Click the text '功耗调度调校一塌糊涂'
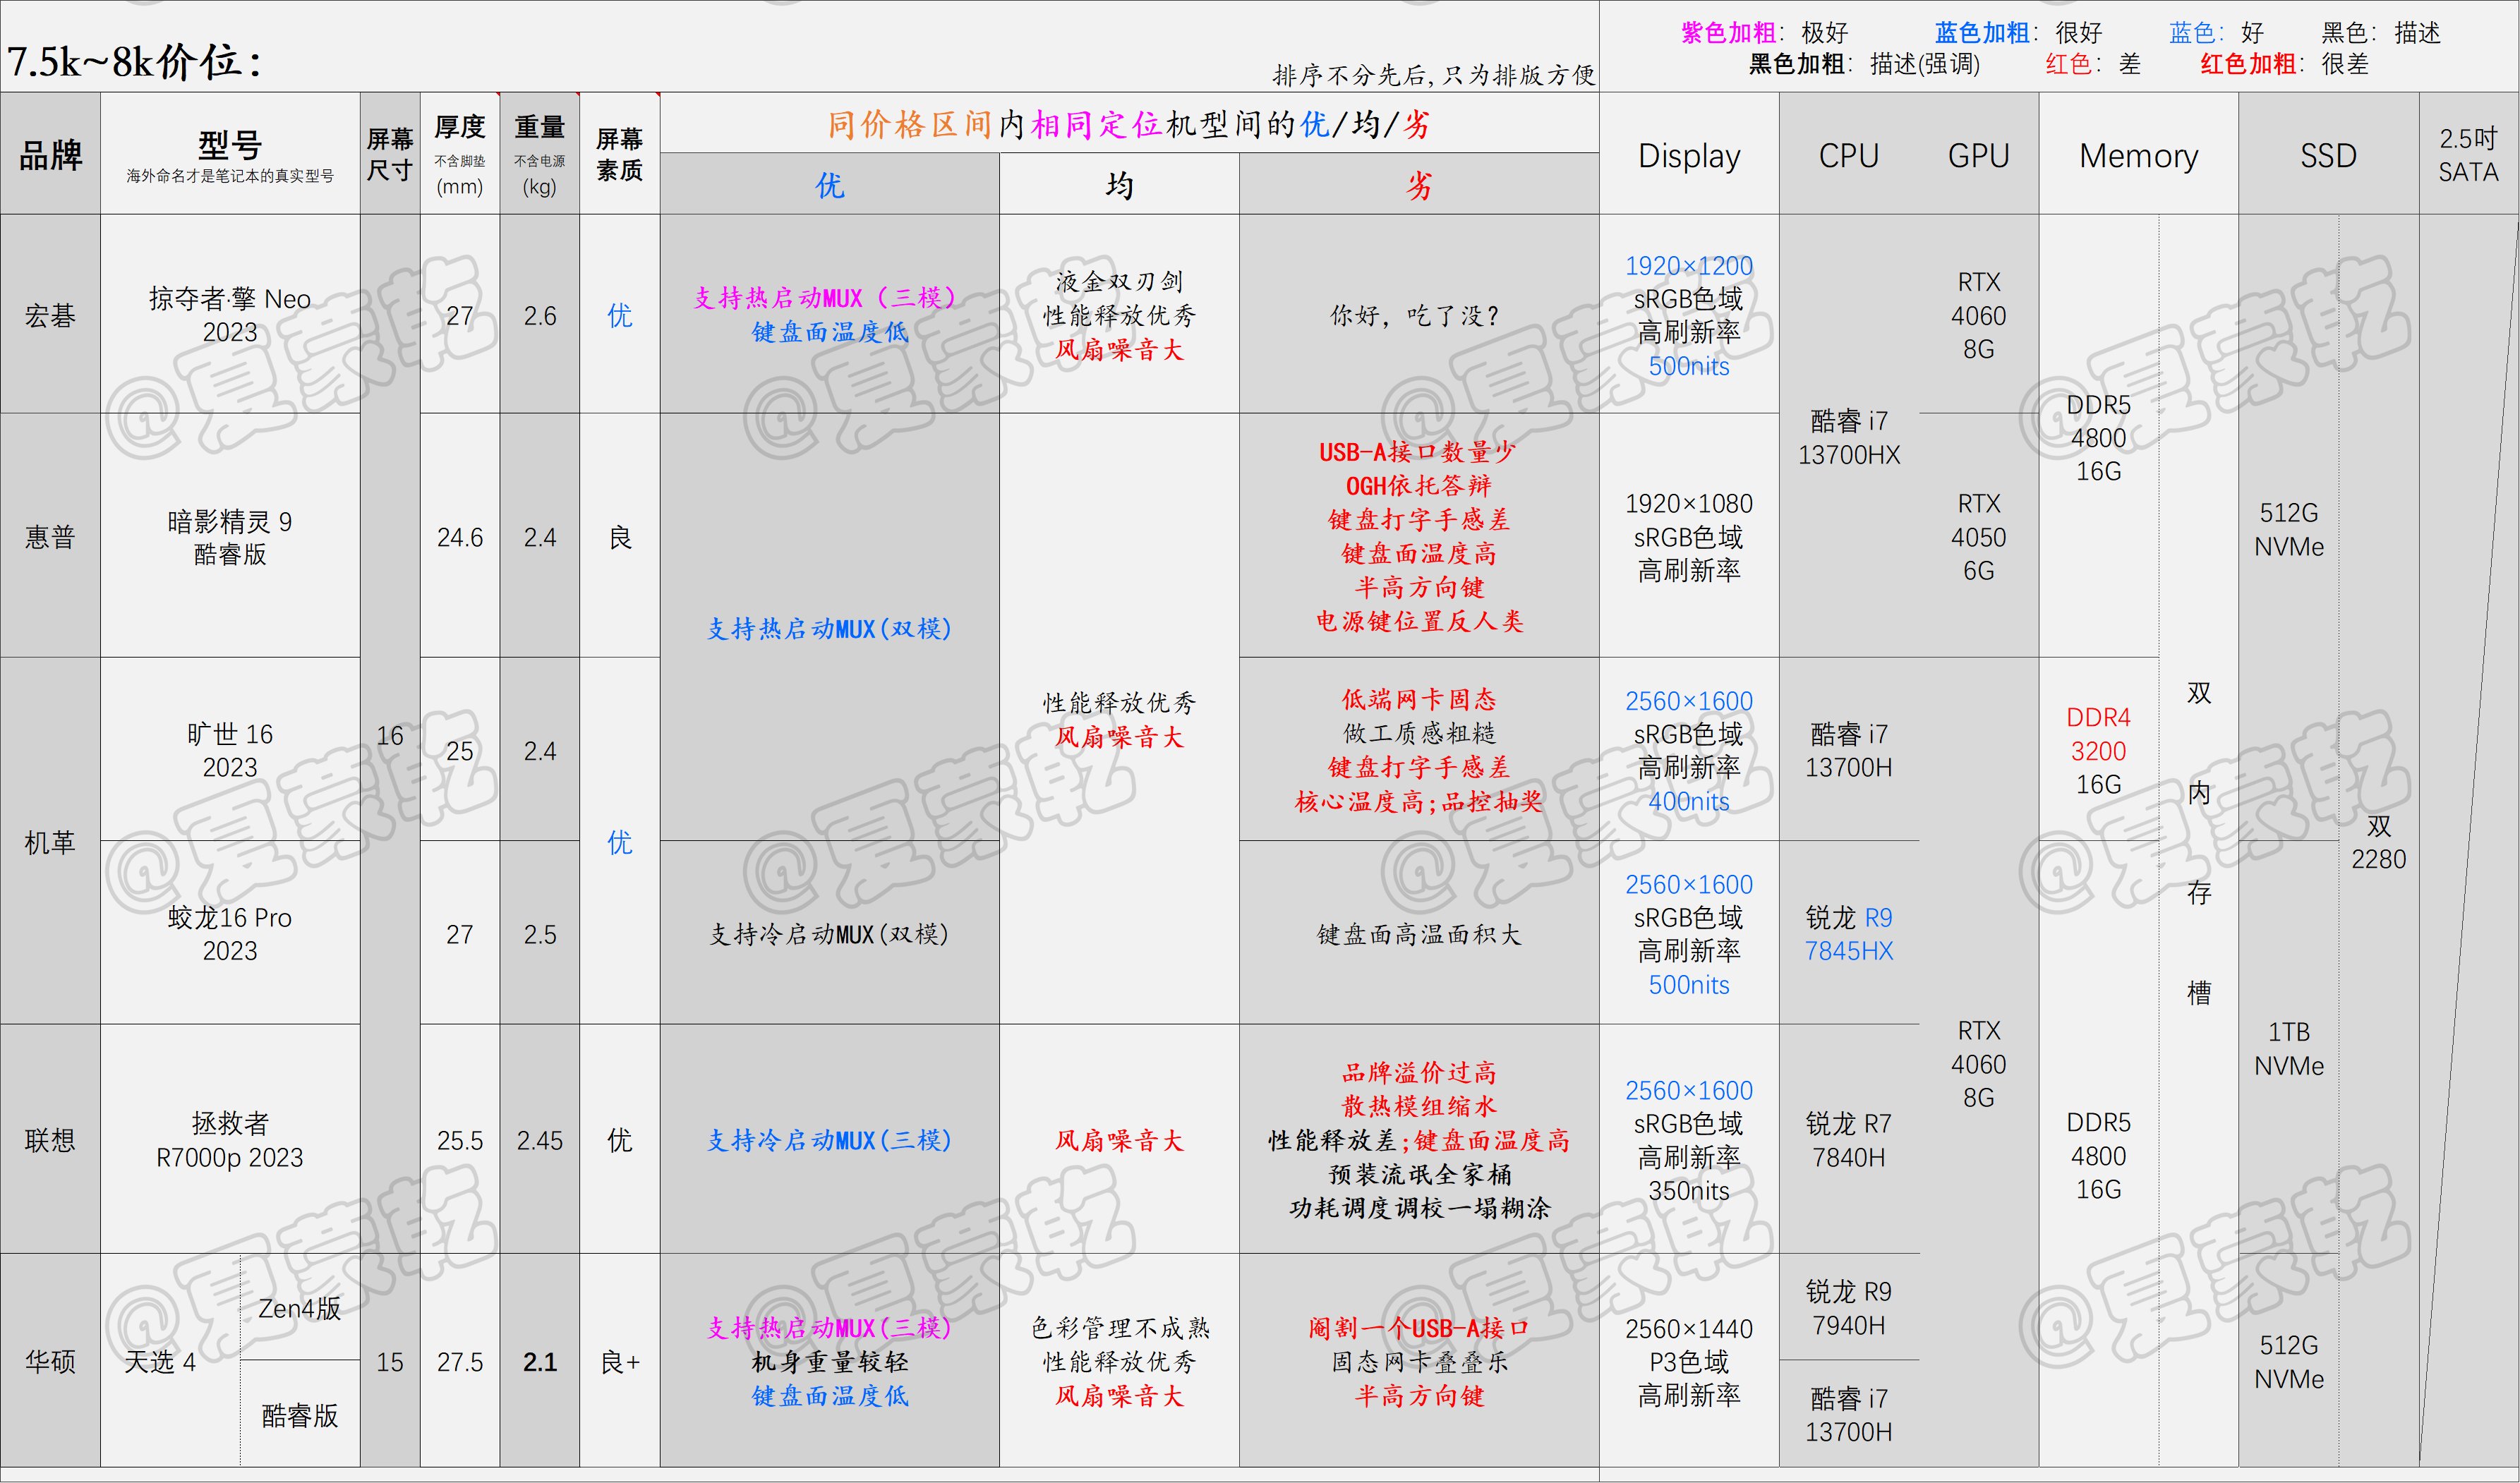 1419,1208
